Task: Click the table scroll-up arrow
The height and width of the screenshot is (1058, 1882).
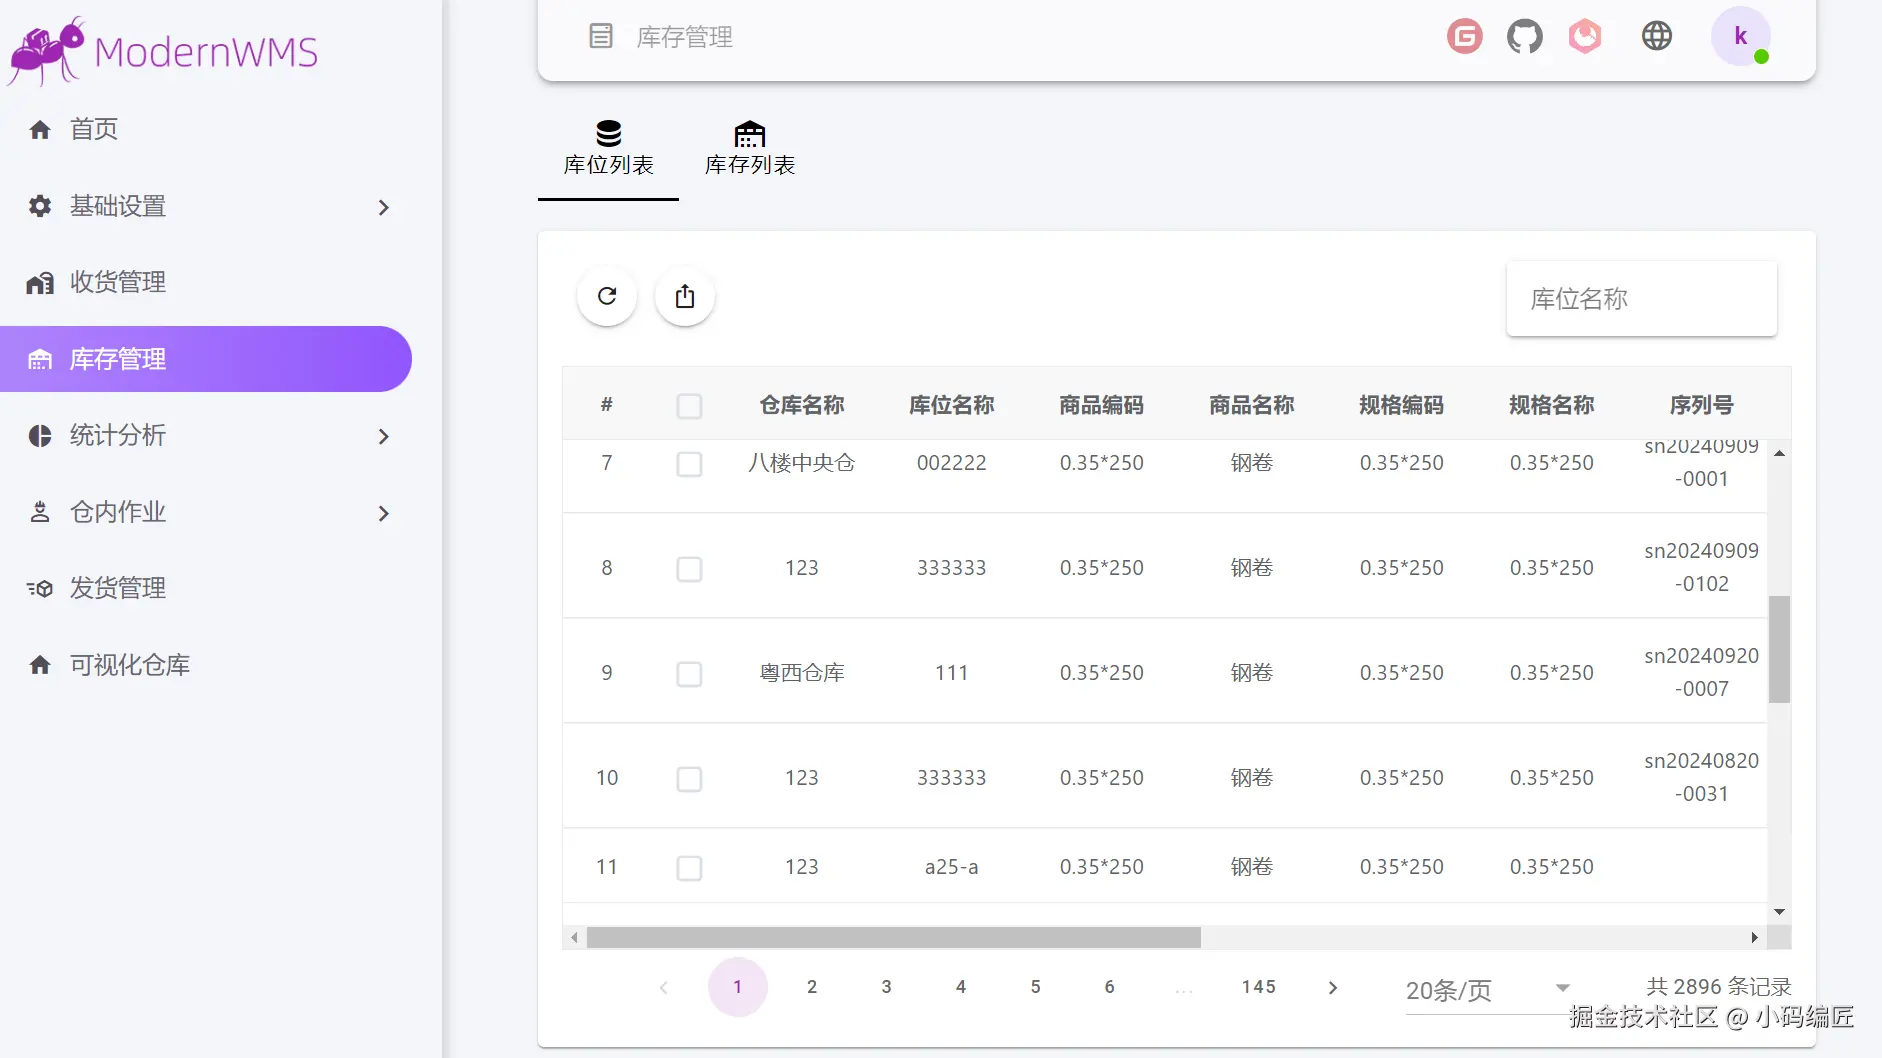Action: tap(1779, 454)
